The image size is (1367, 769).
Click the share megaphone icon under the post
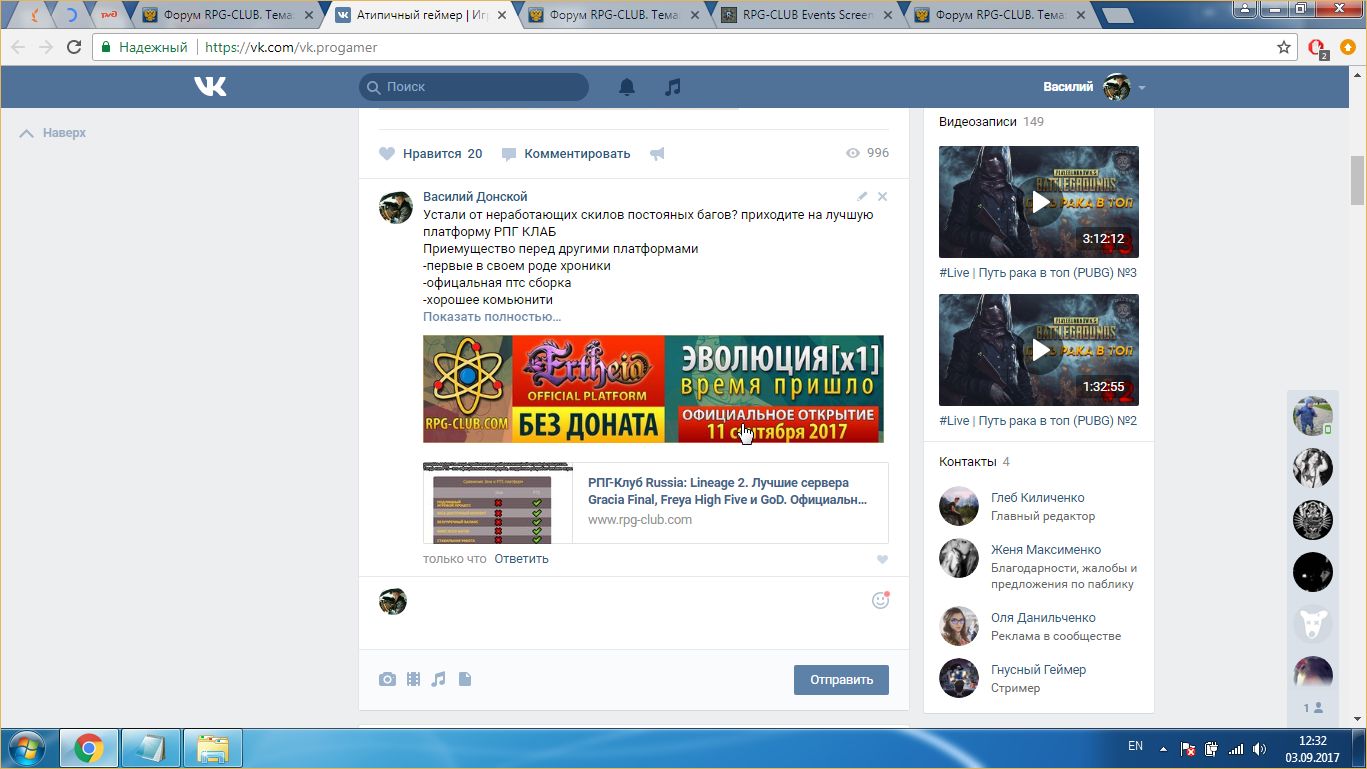[x=657, y=154]
